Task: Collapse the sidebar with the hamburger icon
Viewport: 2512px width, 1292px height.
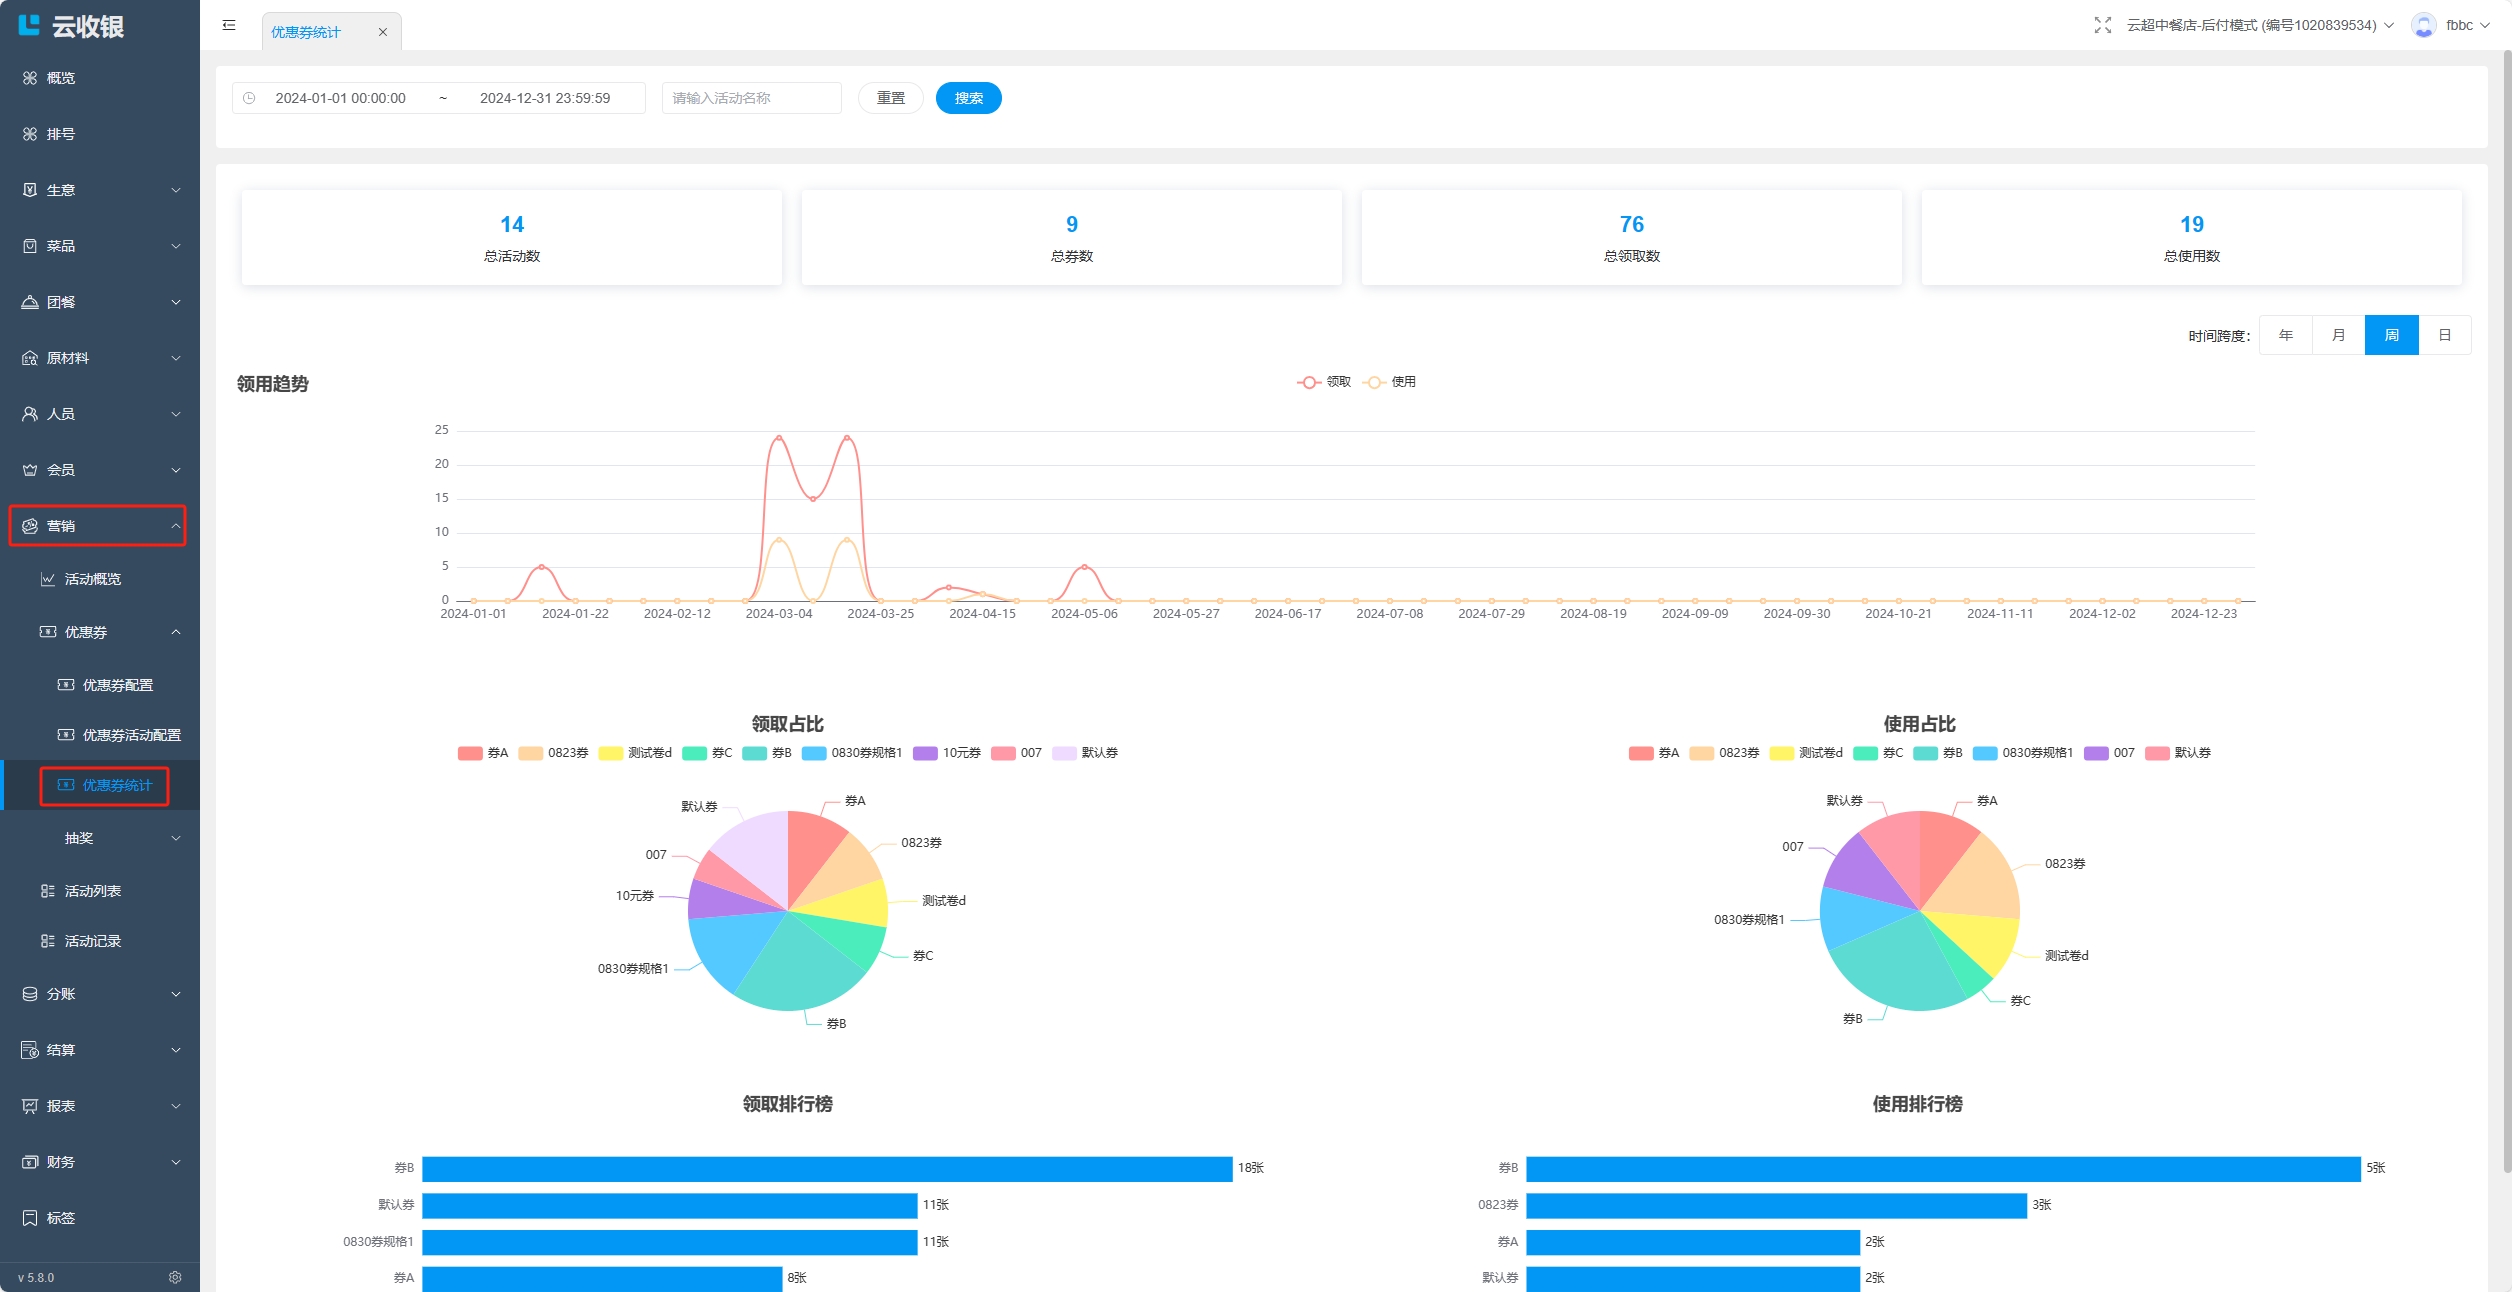Action: click(x=229, y=25)
